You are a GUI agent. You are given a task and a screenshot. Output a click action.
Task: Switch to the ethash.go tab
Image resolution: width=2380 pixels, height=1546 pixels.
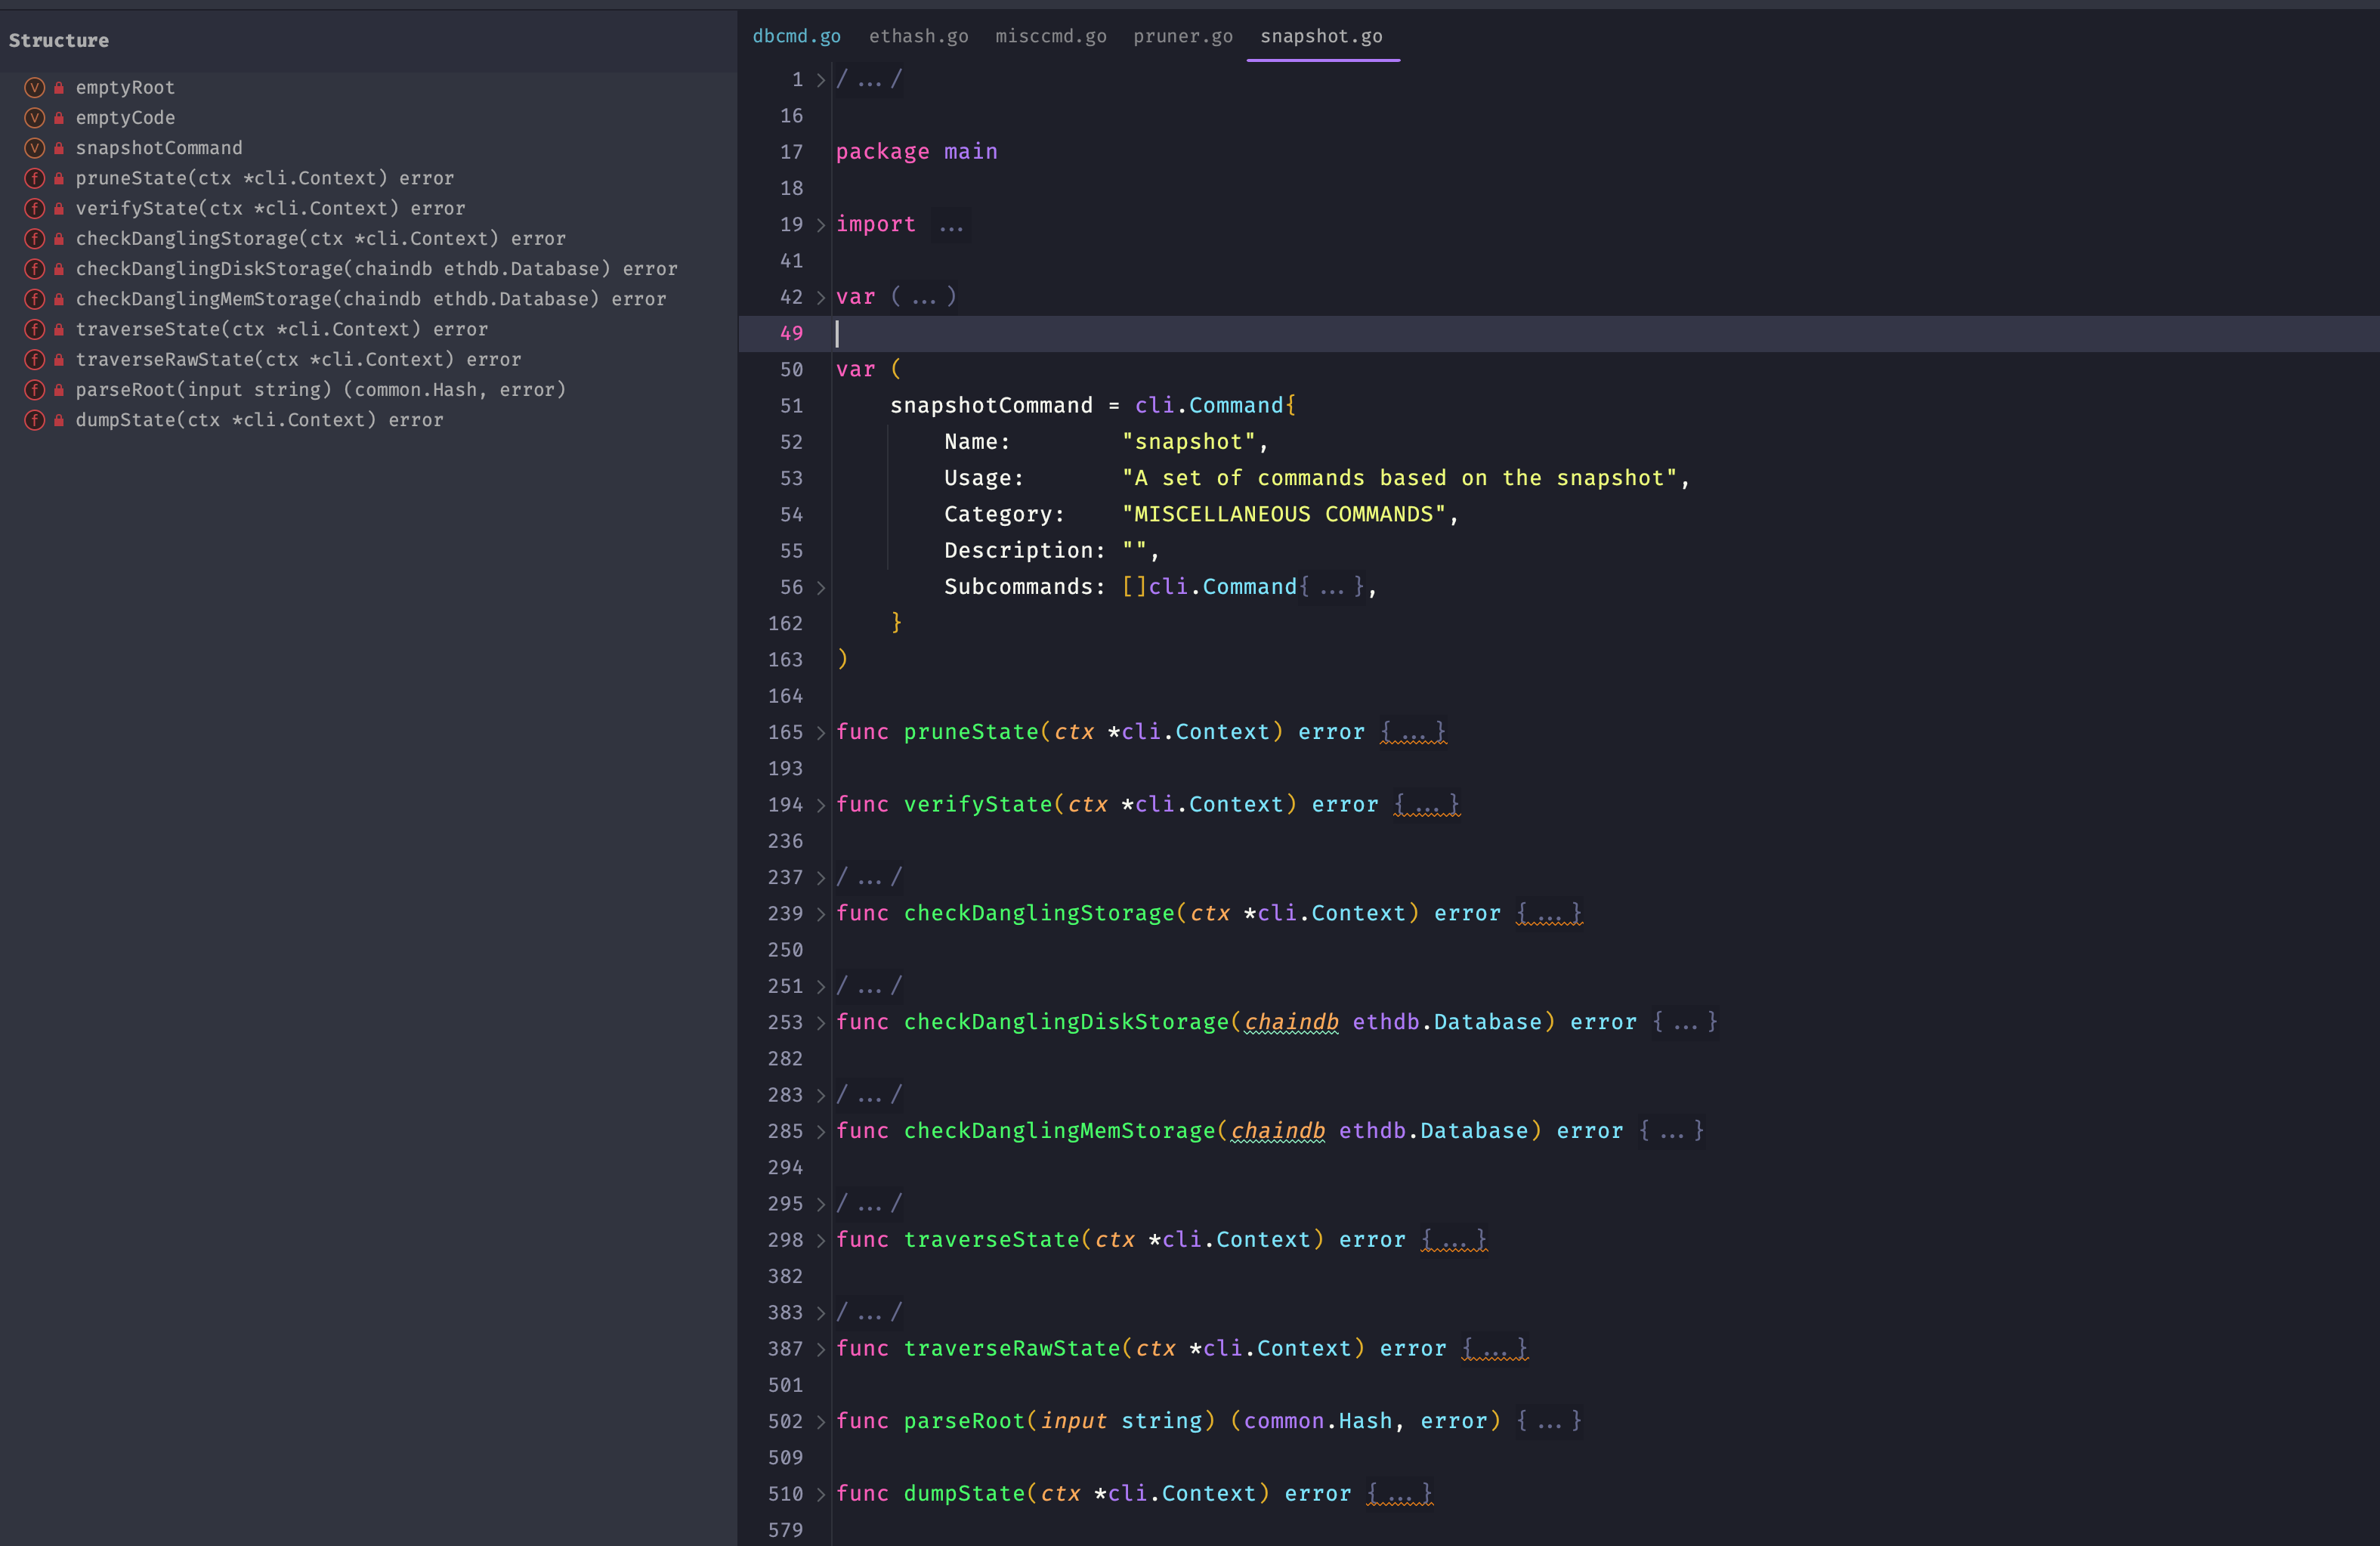[x=918, y=36]
